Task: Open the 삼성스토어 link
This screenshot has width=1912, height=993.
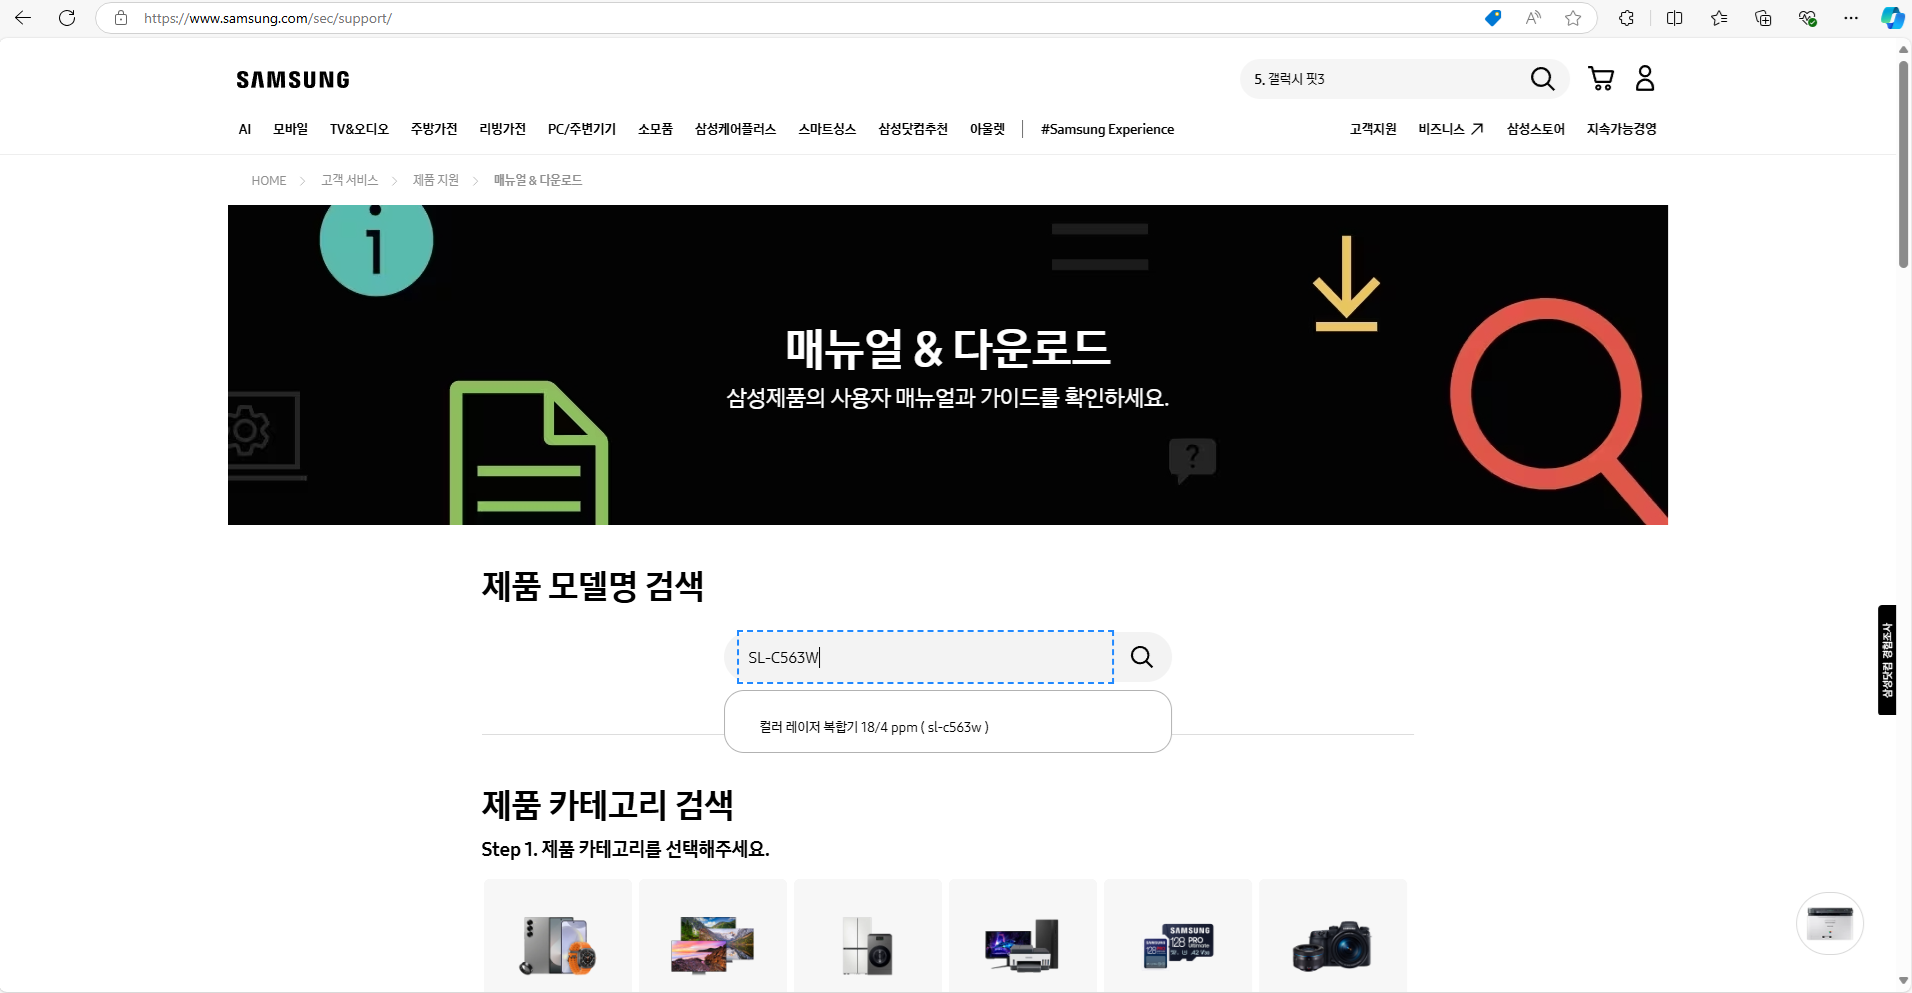Action: coord(1536,129)
